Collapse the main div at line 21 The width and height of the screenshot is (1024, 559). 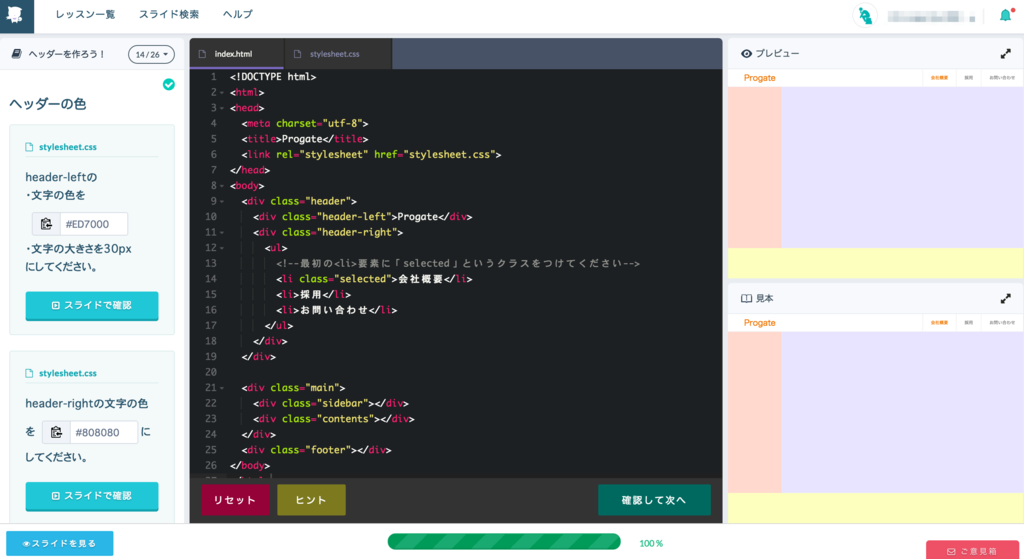tap(222, 388)
